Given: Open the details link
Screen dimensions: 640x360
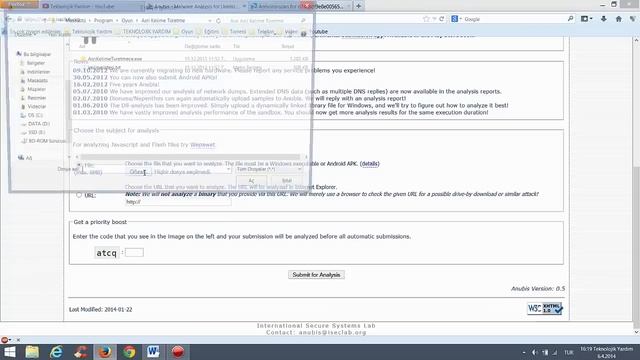Looking at the screenshot, I should pyautogui.click(x=370, y=164).
